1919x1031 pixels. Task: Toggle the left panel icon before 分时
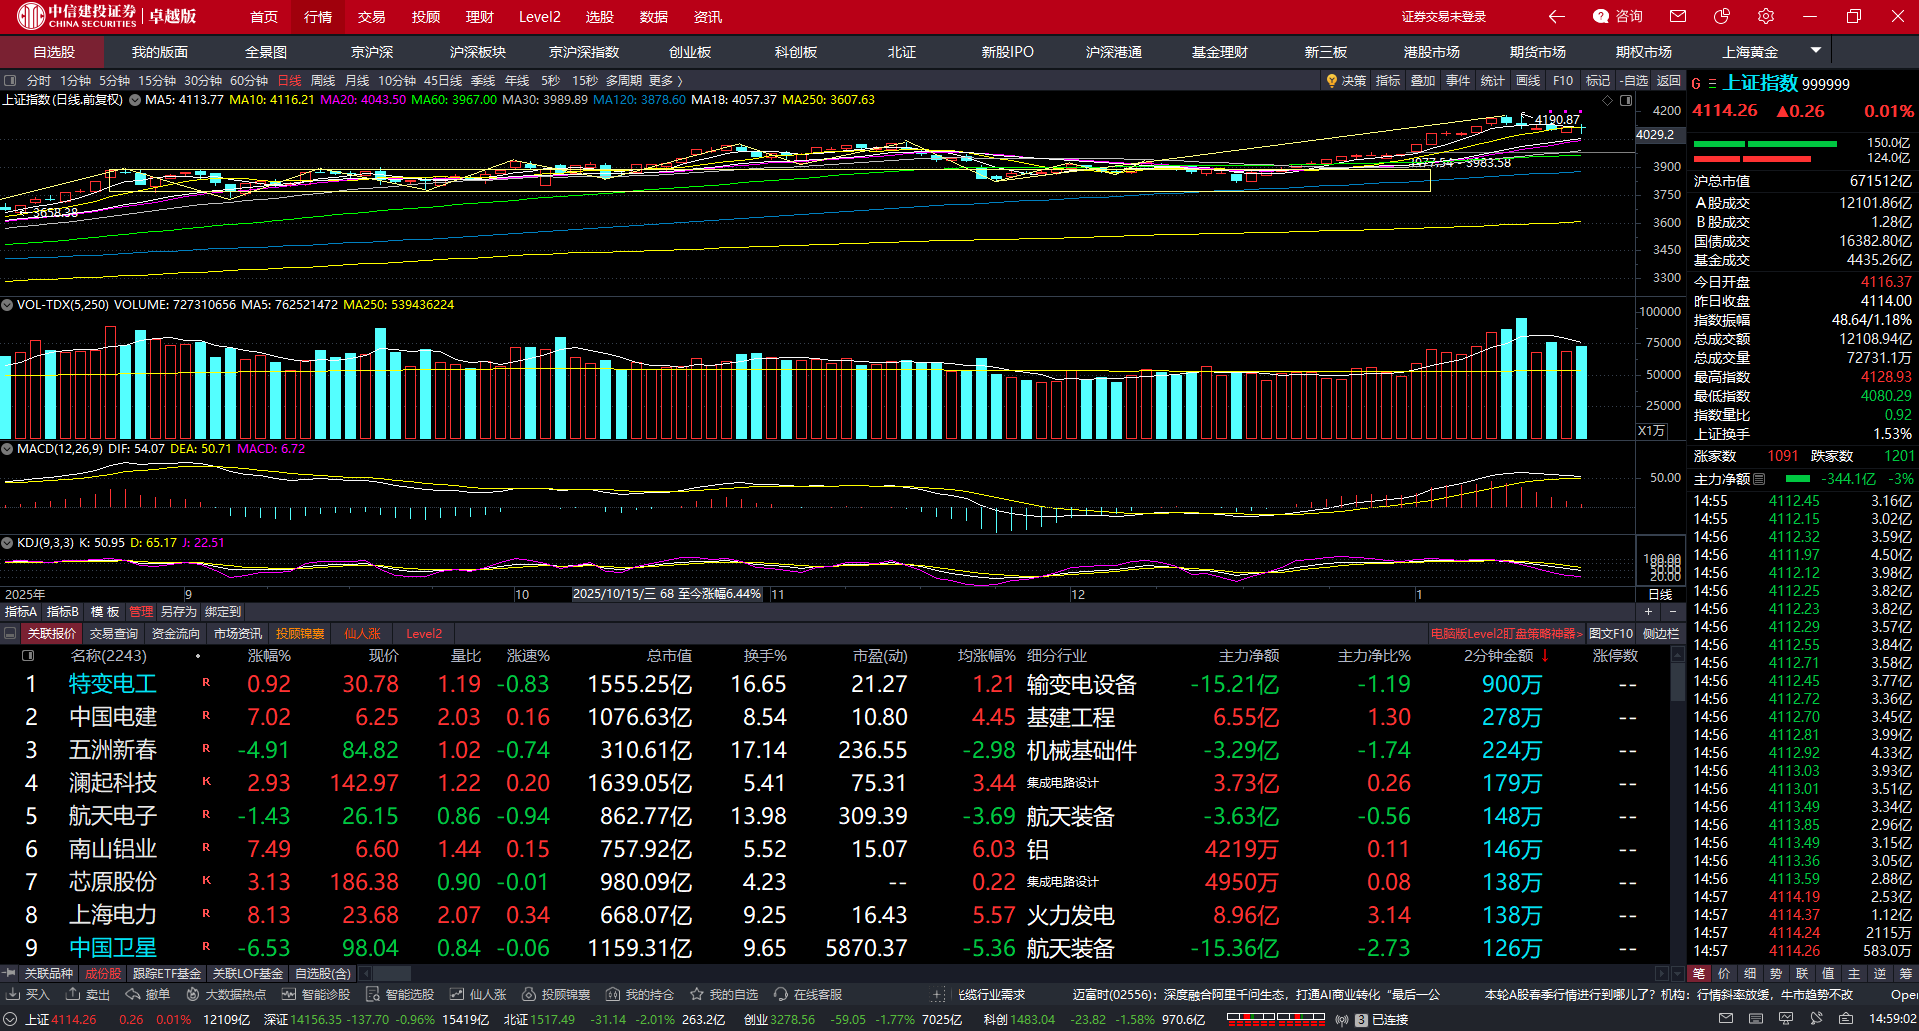tap(10, 81)
